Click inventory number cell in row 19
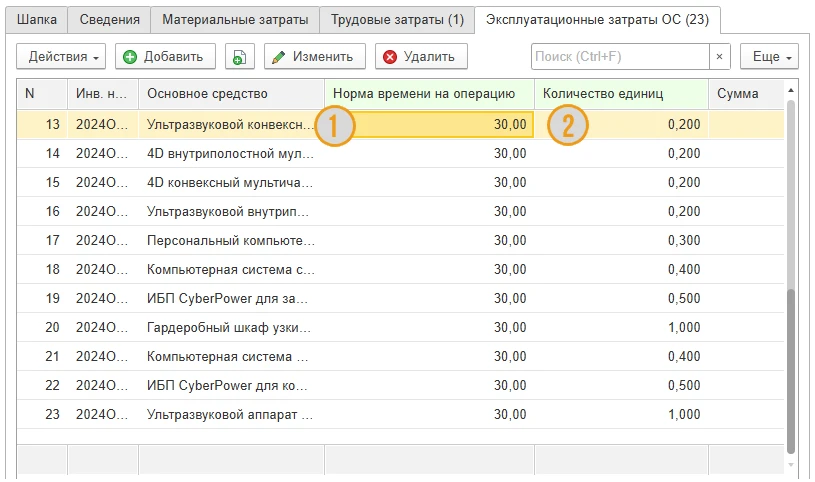The image size is (815, 482). click(x=103, y=298)
